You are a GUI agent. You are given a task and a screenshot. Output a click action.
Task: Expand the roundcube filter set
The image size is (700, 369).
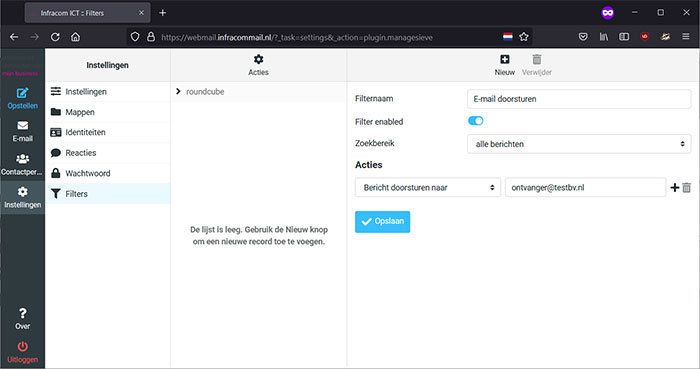coord(178,91)
